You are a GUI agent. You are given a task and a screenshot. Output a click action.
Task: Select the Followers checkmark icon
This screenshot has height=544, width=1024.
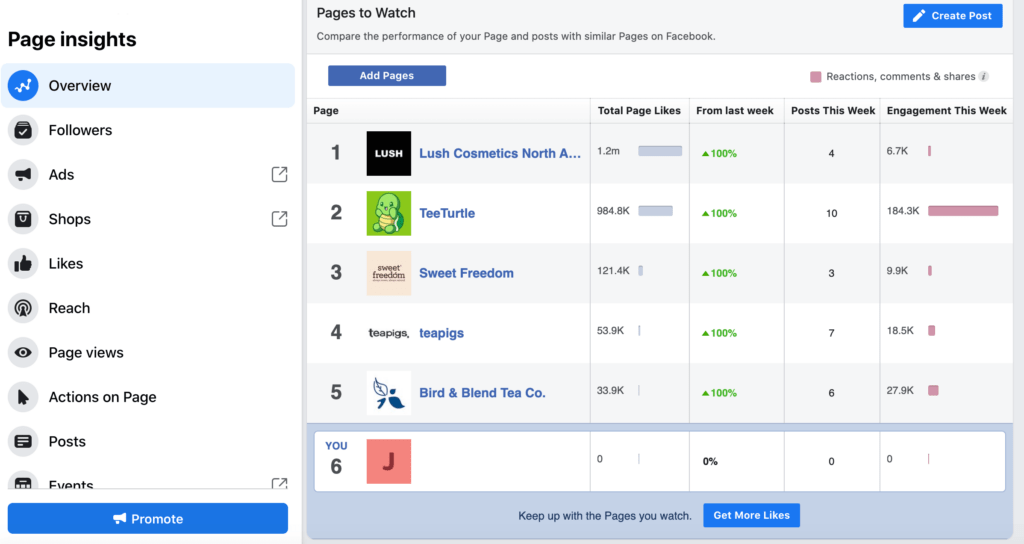(x=23, y=130)
